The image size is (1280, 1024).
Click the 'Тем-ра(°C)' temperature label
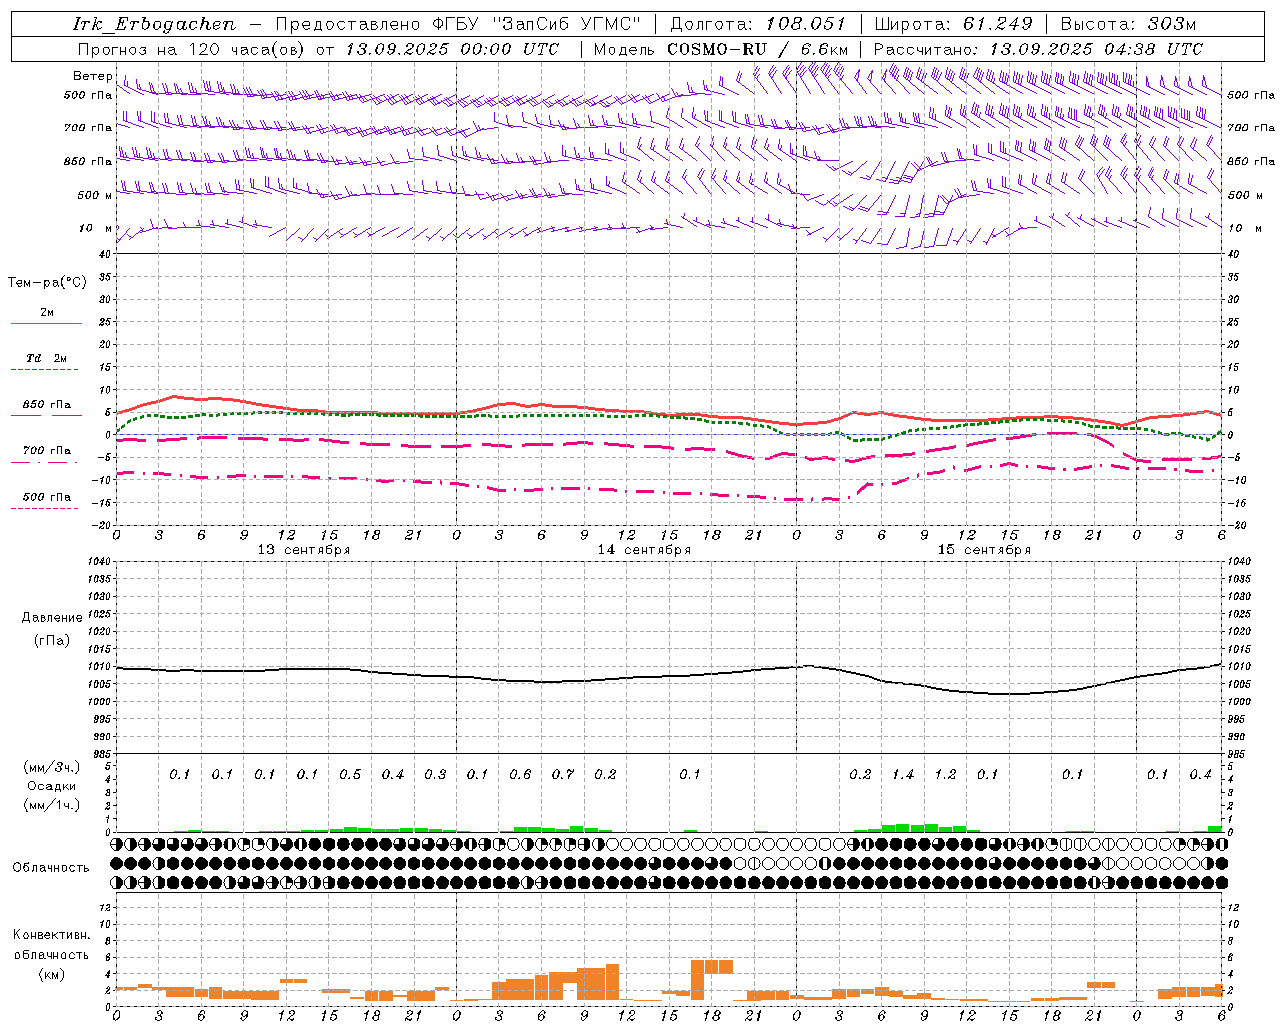coord(47,283)
